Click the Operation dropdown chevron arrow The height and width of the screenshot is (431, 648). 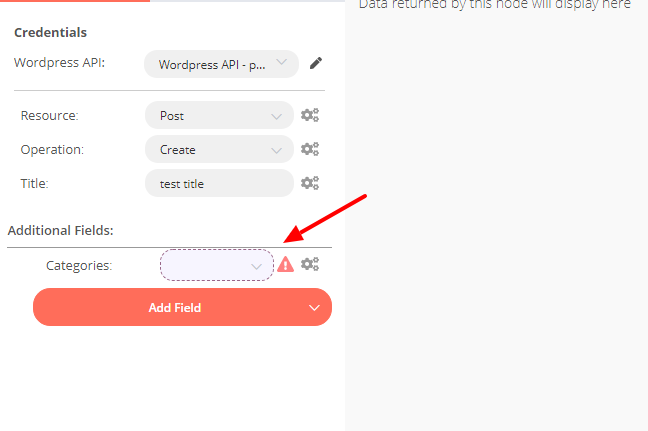276,150
